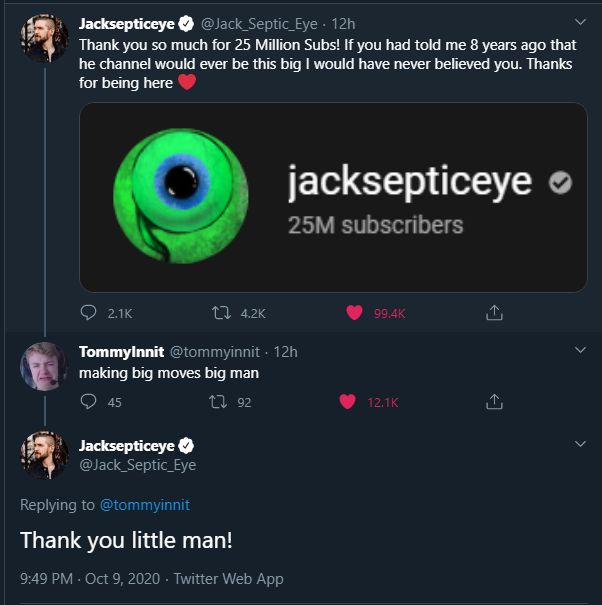Image resolution: width=602 pixels, height=605 pixels.
Task: Click Jacksepticeye's avatar on the bottom reply
Action: point(43,455)
